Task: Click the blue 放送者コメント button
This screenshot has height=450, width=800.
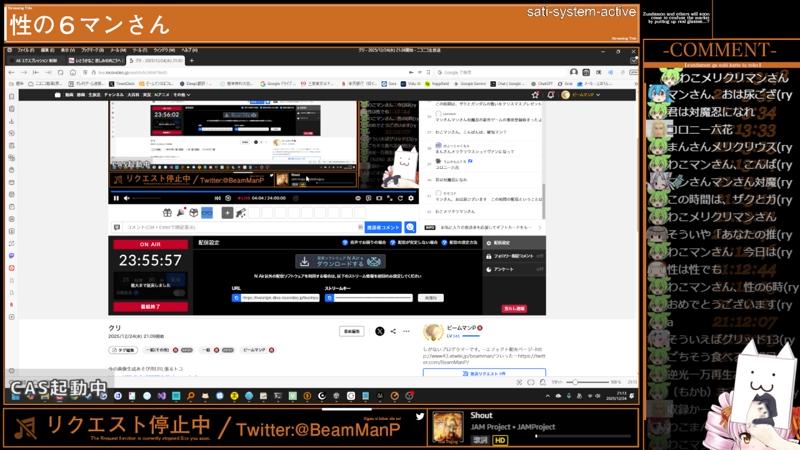Action: coord(383,227)
